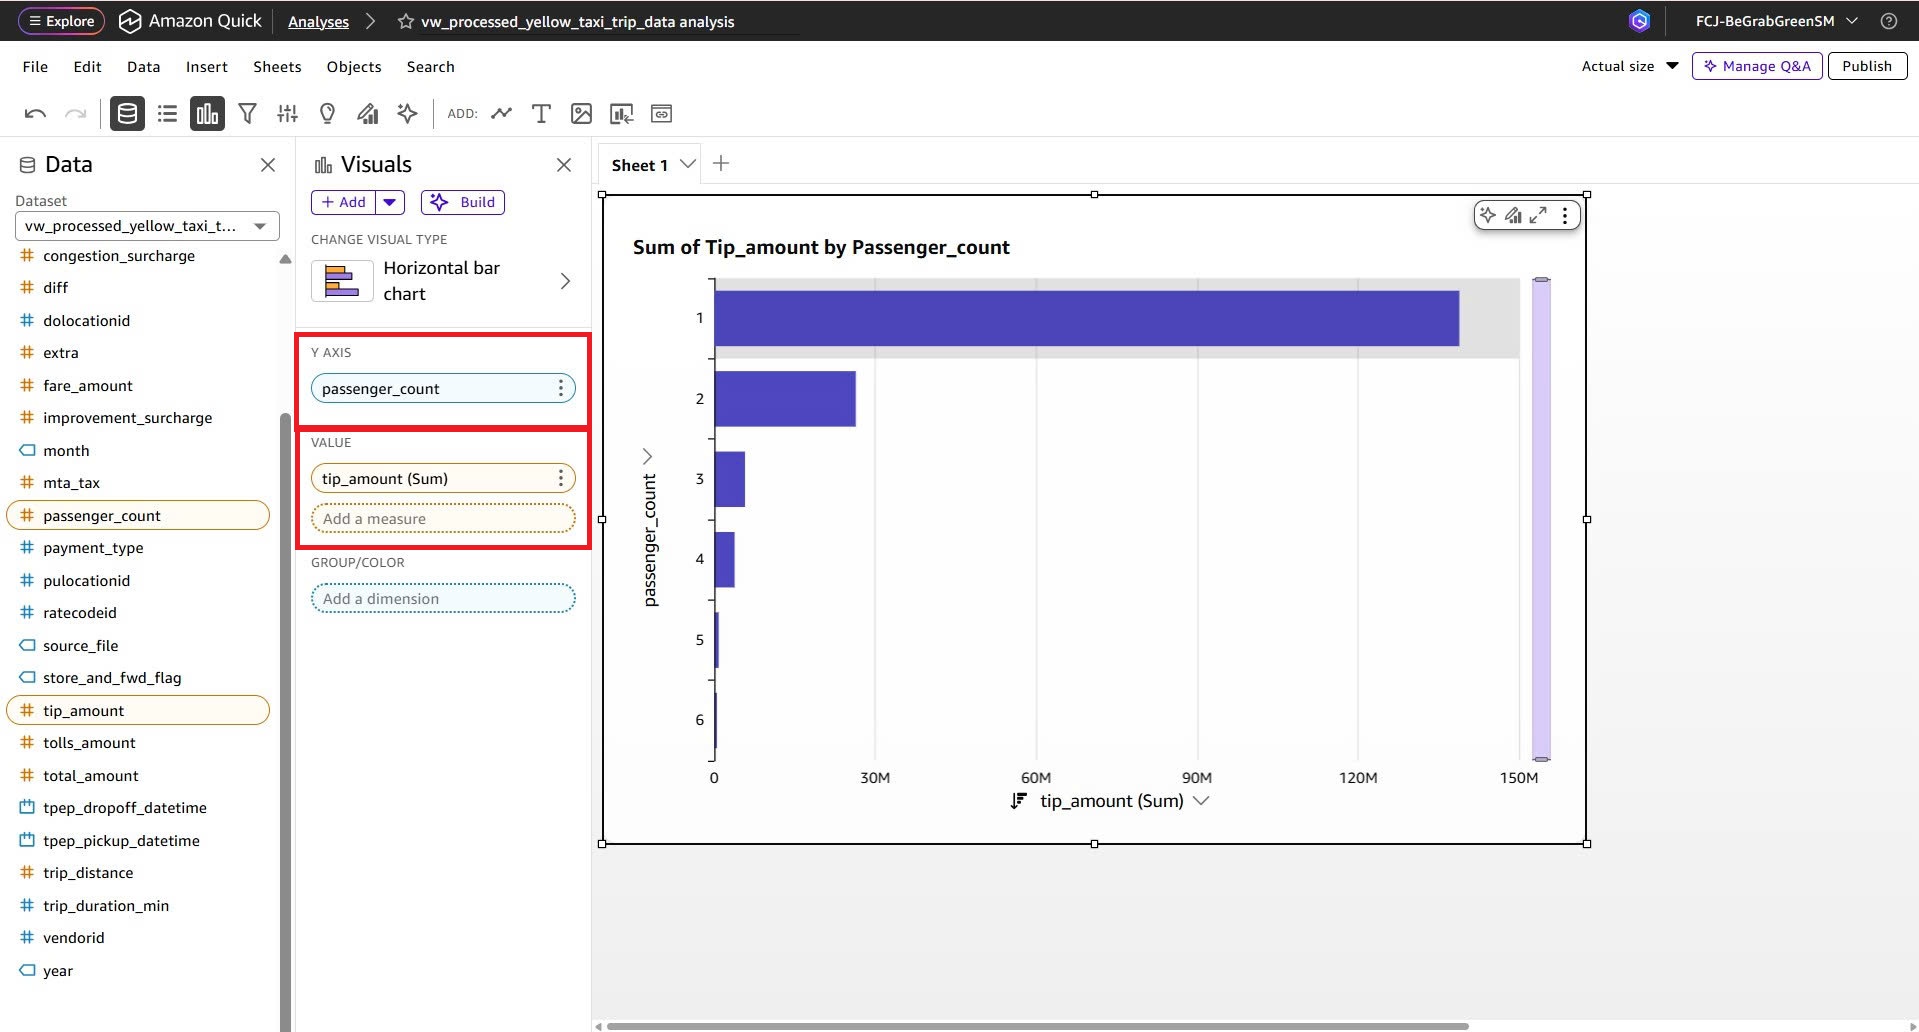The height and width of the screenshot is (1032, 1919).
Task: Click the bottom horizontal scrollbar
Action: click(x=1037, y=1026)
